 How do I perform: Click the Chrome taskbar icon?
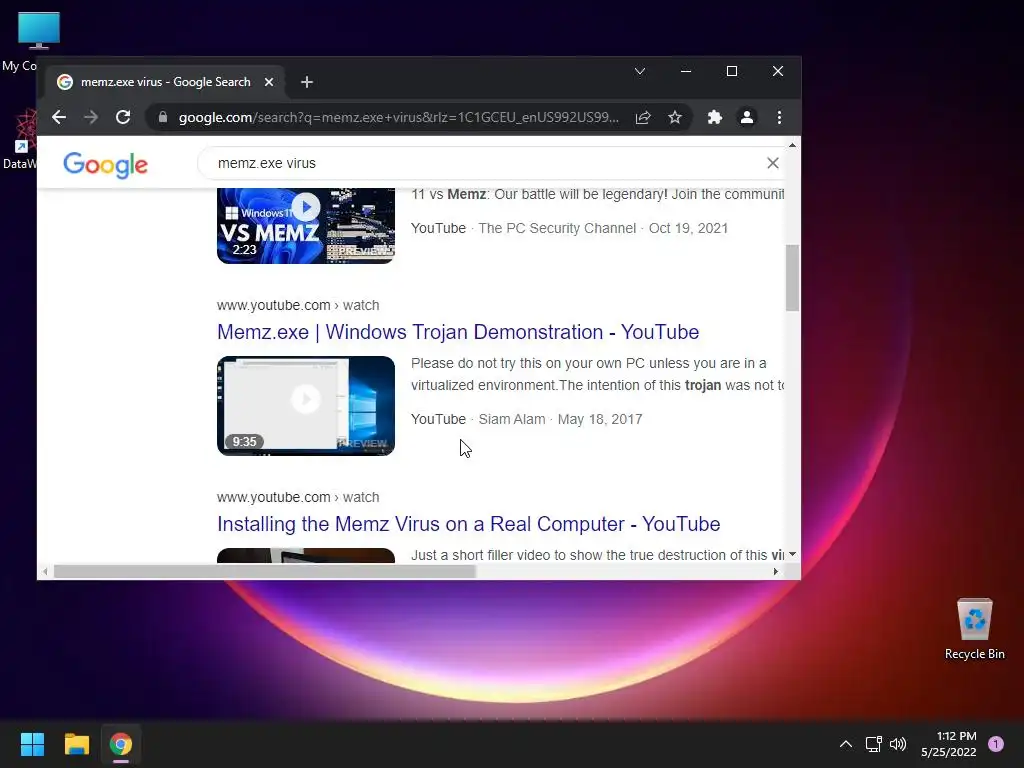[121, 744]
